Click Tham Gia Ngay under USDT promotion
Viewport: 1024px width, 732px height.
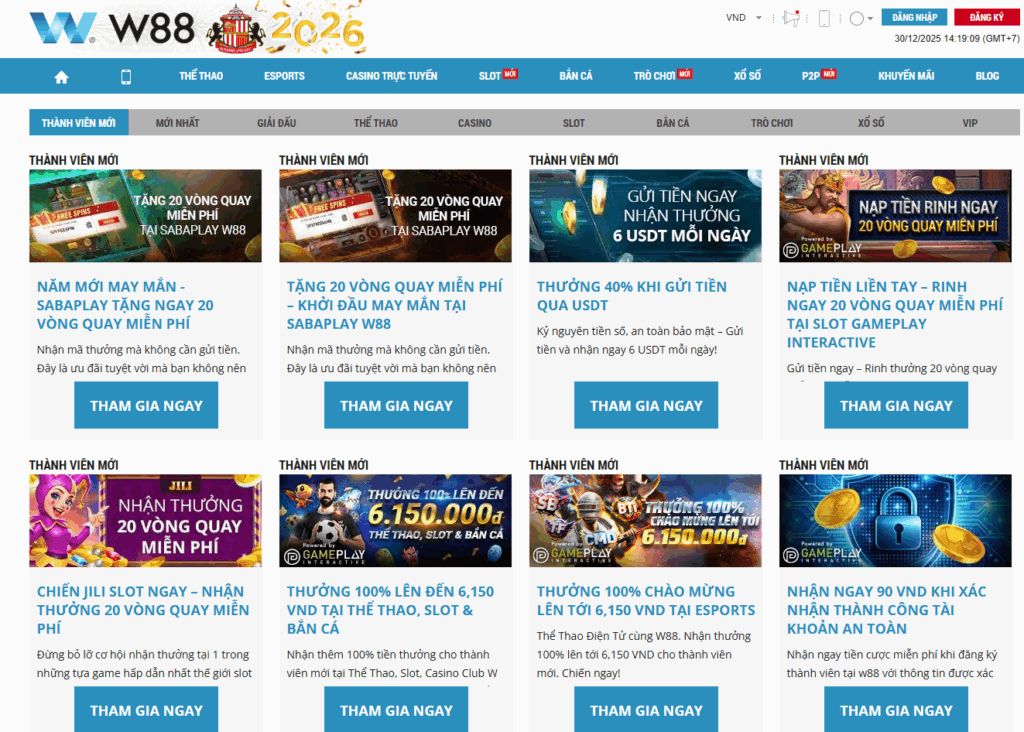(x=646, y=405)
